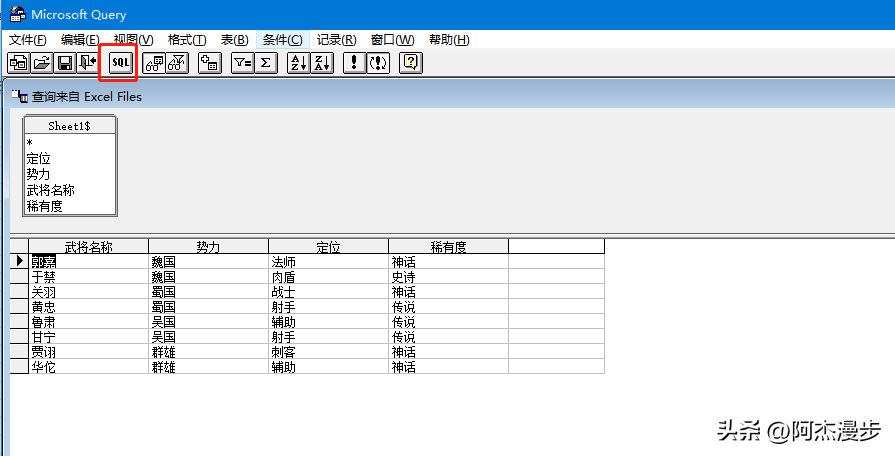Click the Microsoft Query title bar app icon

(x=18, y=14)
